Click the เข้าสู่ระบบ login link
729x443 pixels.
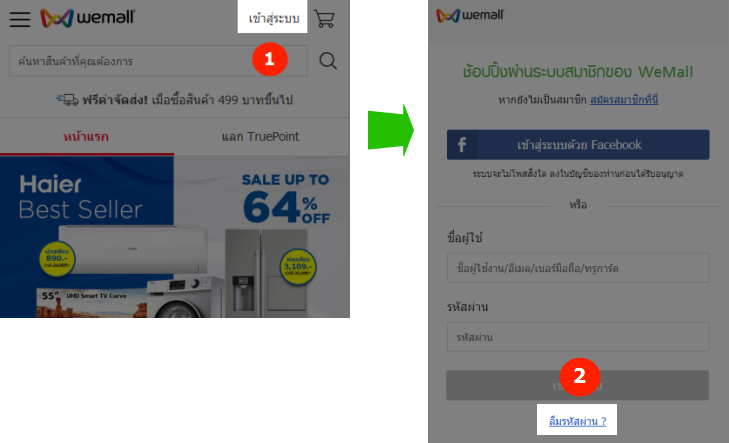point(273,19)
